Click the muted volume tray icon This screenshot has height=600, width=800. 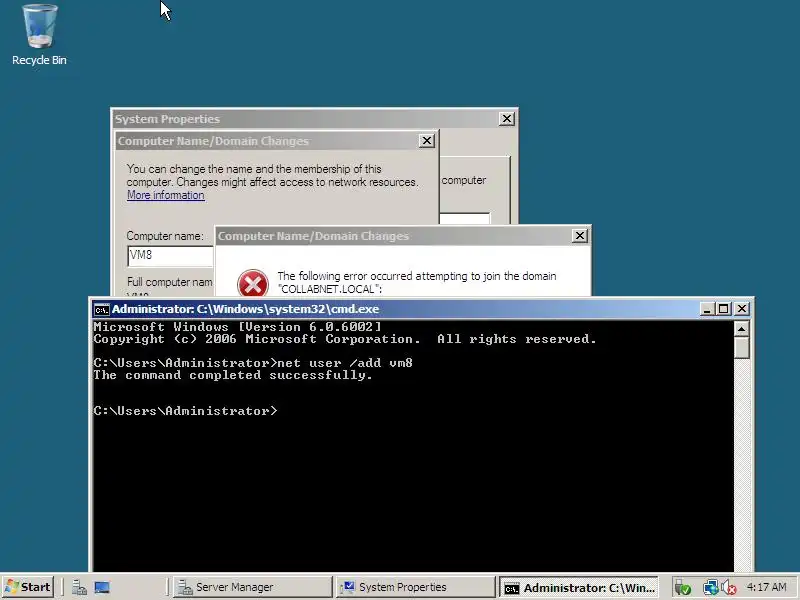[729, 588]
